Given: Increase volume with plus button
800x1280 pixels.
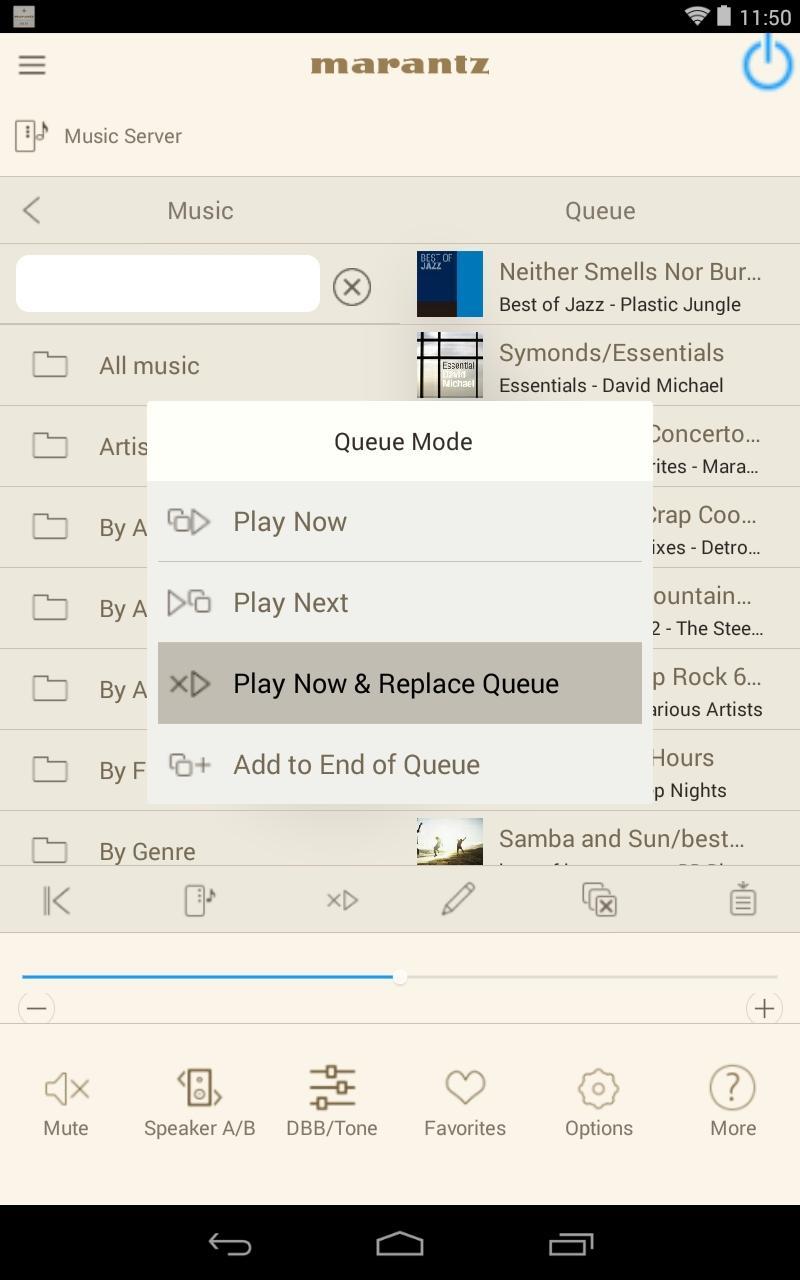Looking at the screenshot, I should pyautogui.click(x=764, y=1008).
